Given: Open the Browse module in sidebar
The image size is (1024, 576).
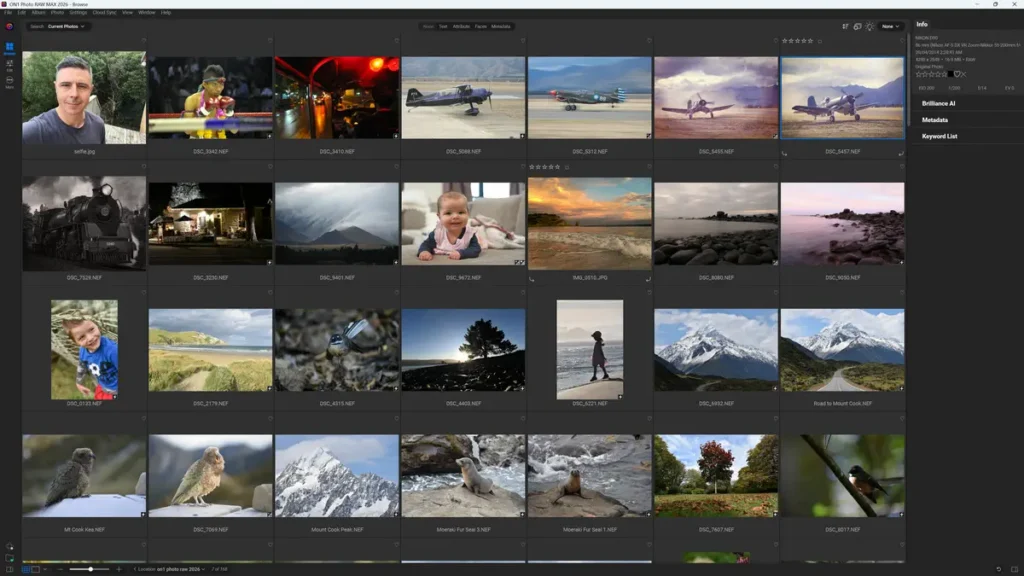Looking at the screenshot, I should coord(9,48).
